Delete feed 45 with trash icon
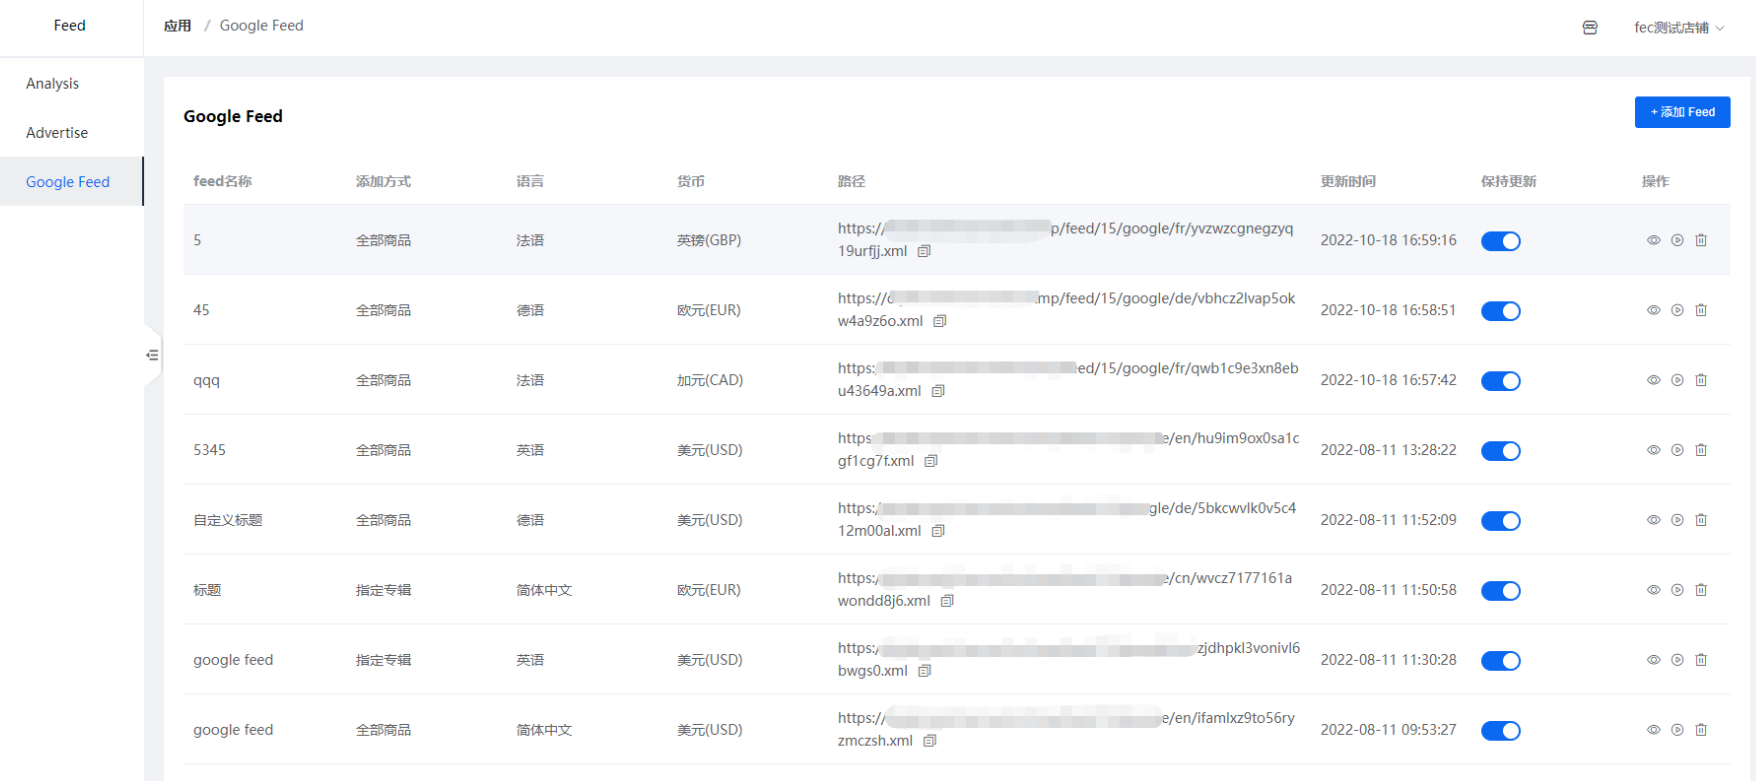1756x781 pixels. [x=1701, y=310]
